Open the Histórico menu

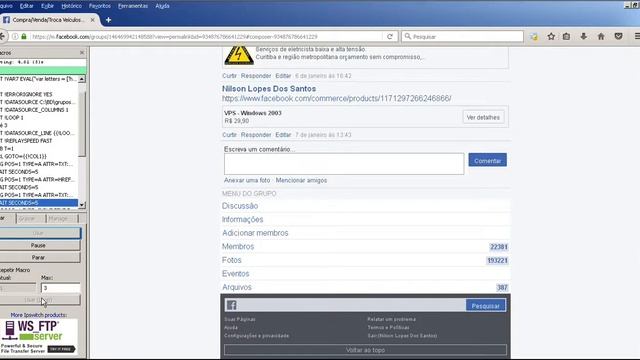click(71, 6)
